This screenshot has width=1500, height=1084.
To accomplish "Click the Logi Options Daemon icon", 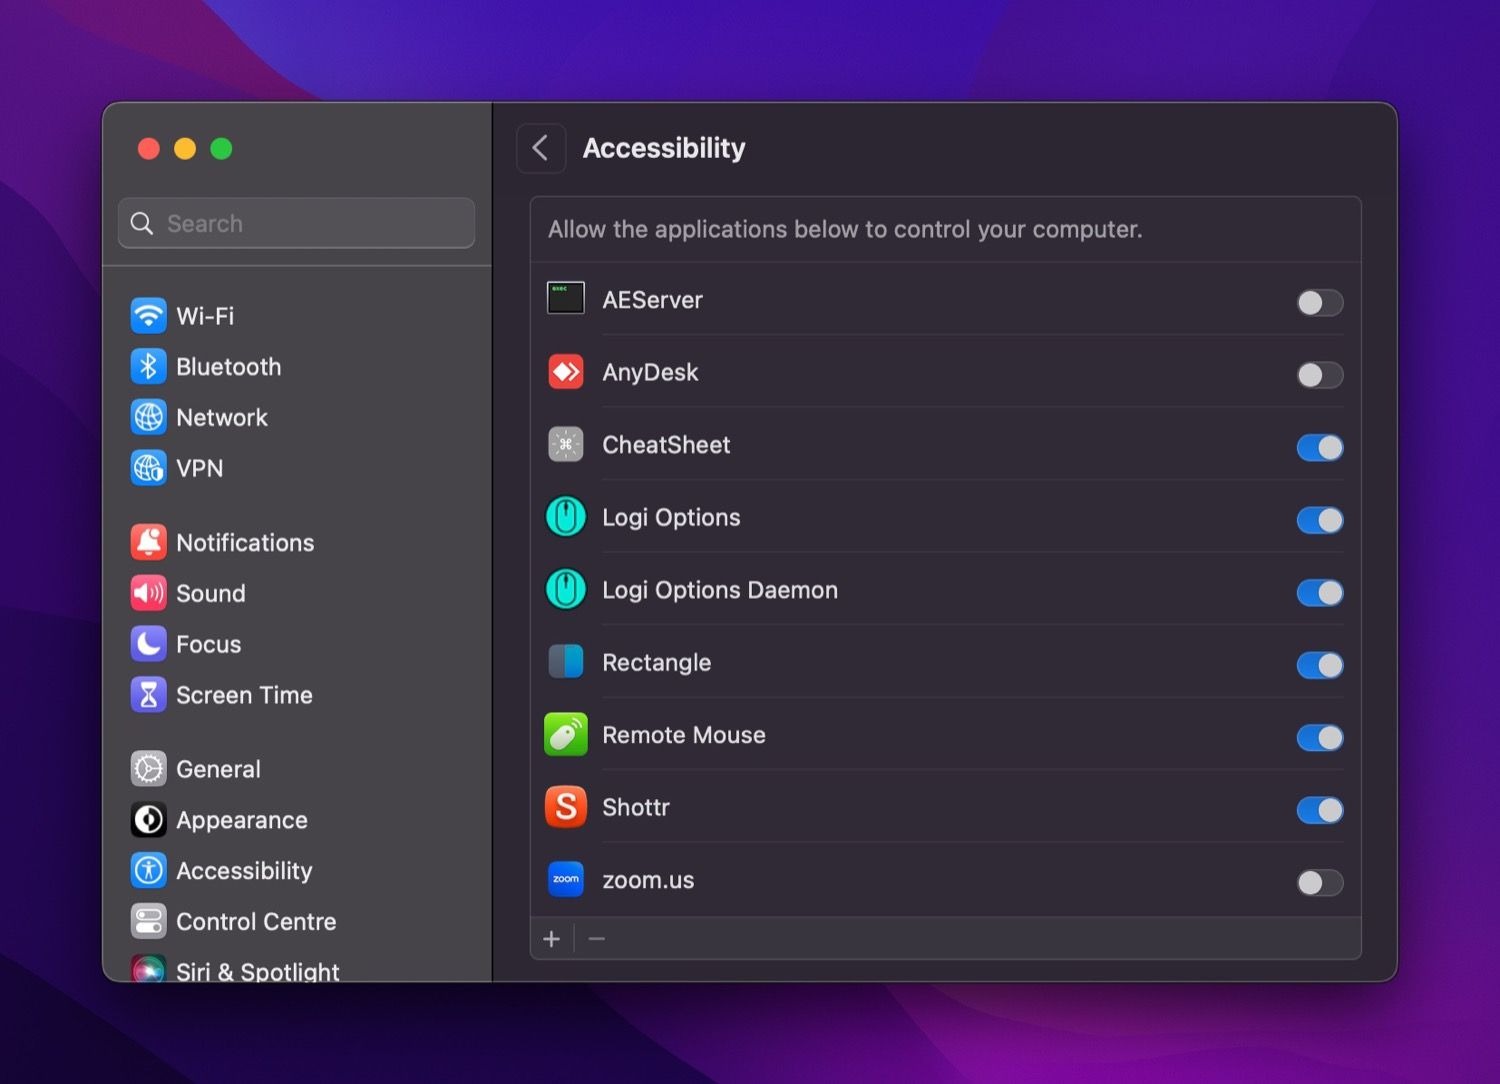I will [566, 590].
